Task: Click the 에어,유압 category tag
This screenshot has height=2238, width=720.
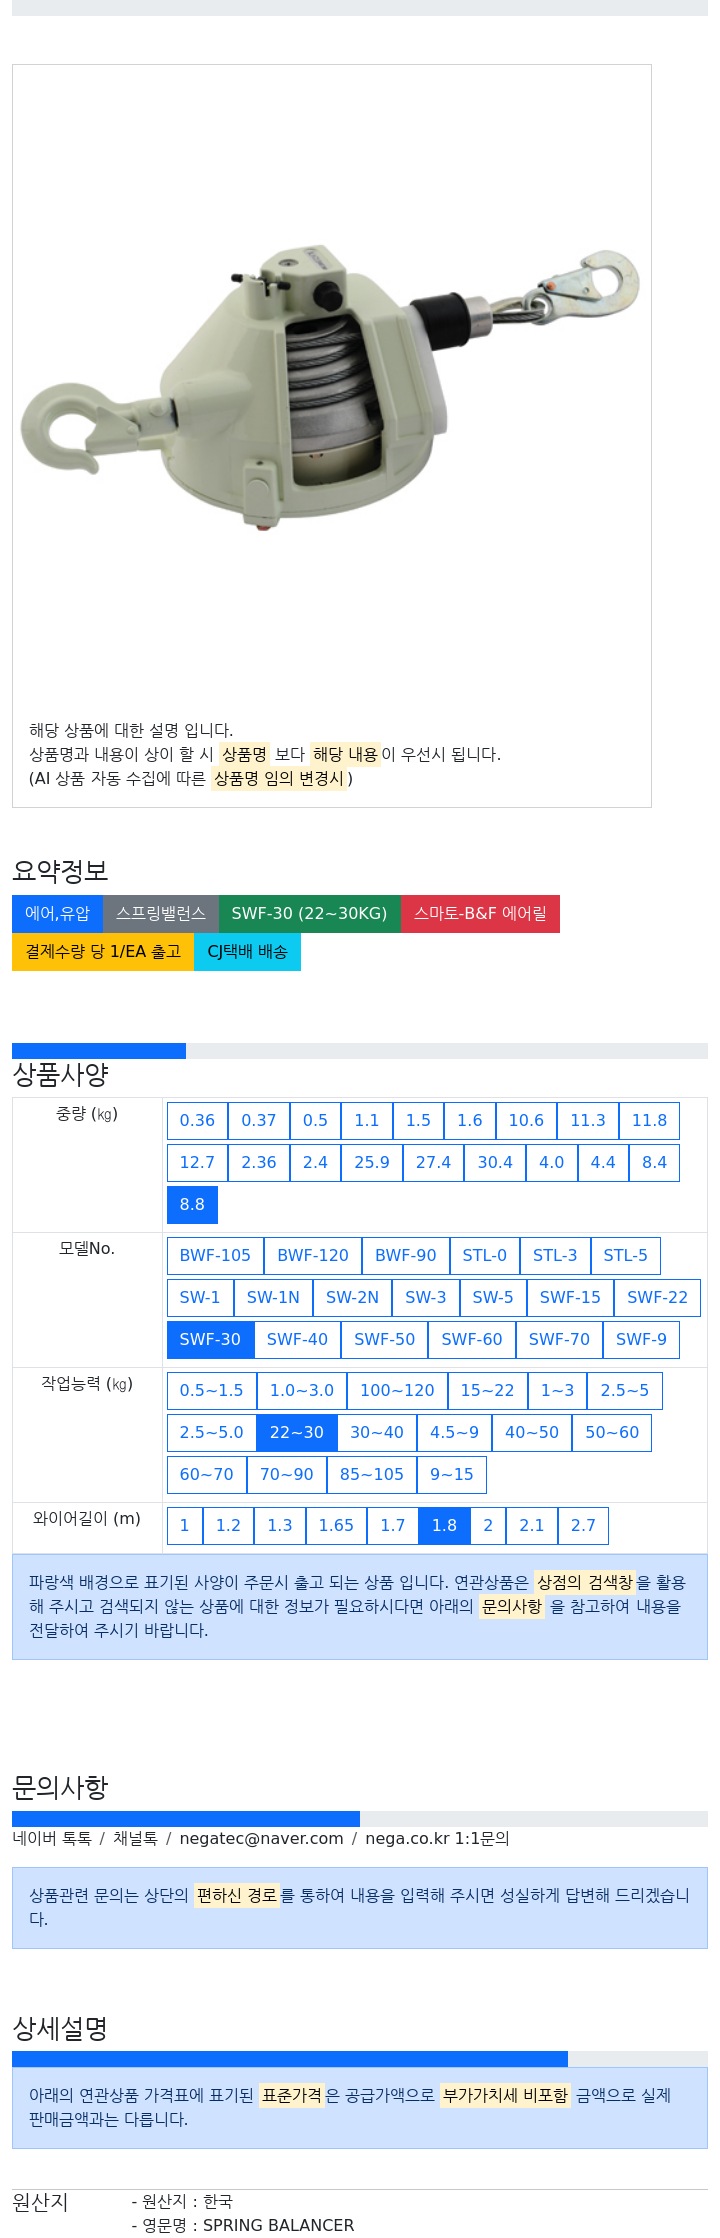Action: [57, 913]
